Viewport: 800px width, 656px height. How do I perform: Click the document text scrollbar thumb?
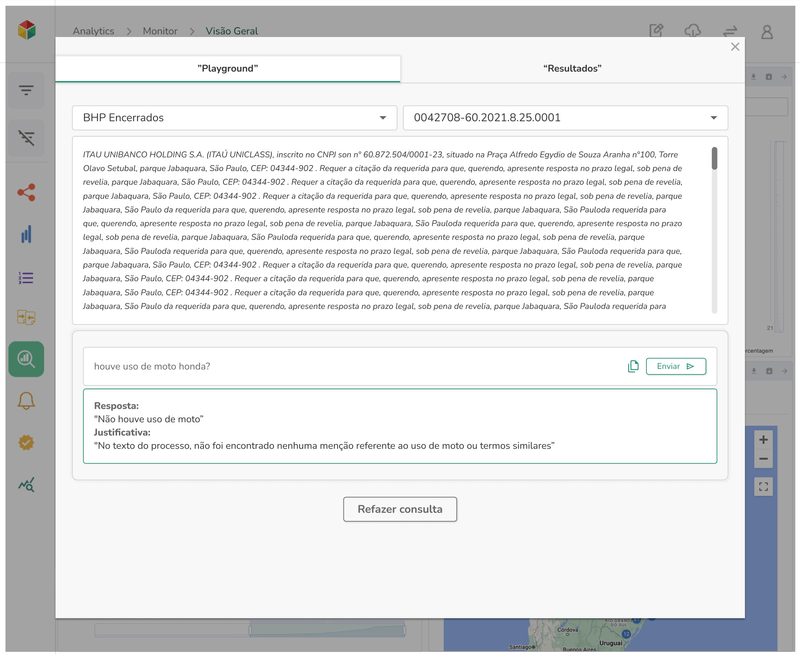pyautogui.click(x=714, y=158)
